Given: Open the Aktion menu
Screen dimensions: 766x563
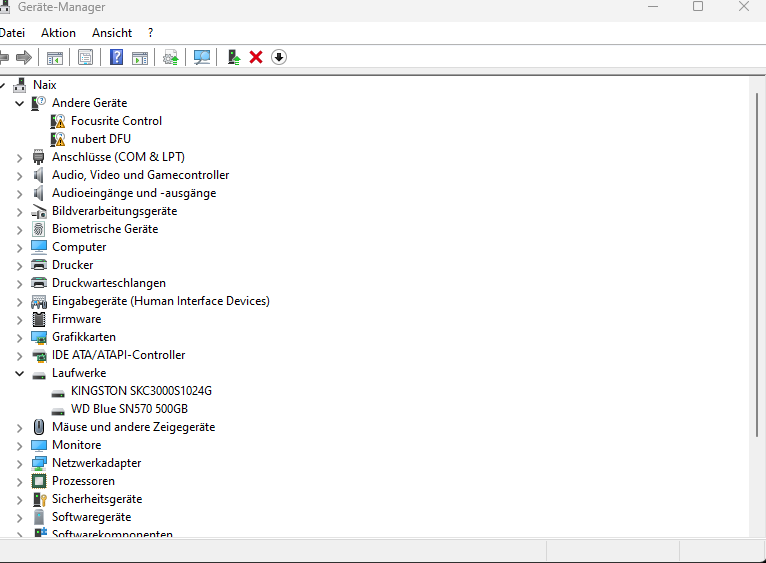Looking at the screenshot, I should [58, 33].
